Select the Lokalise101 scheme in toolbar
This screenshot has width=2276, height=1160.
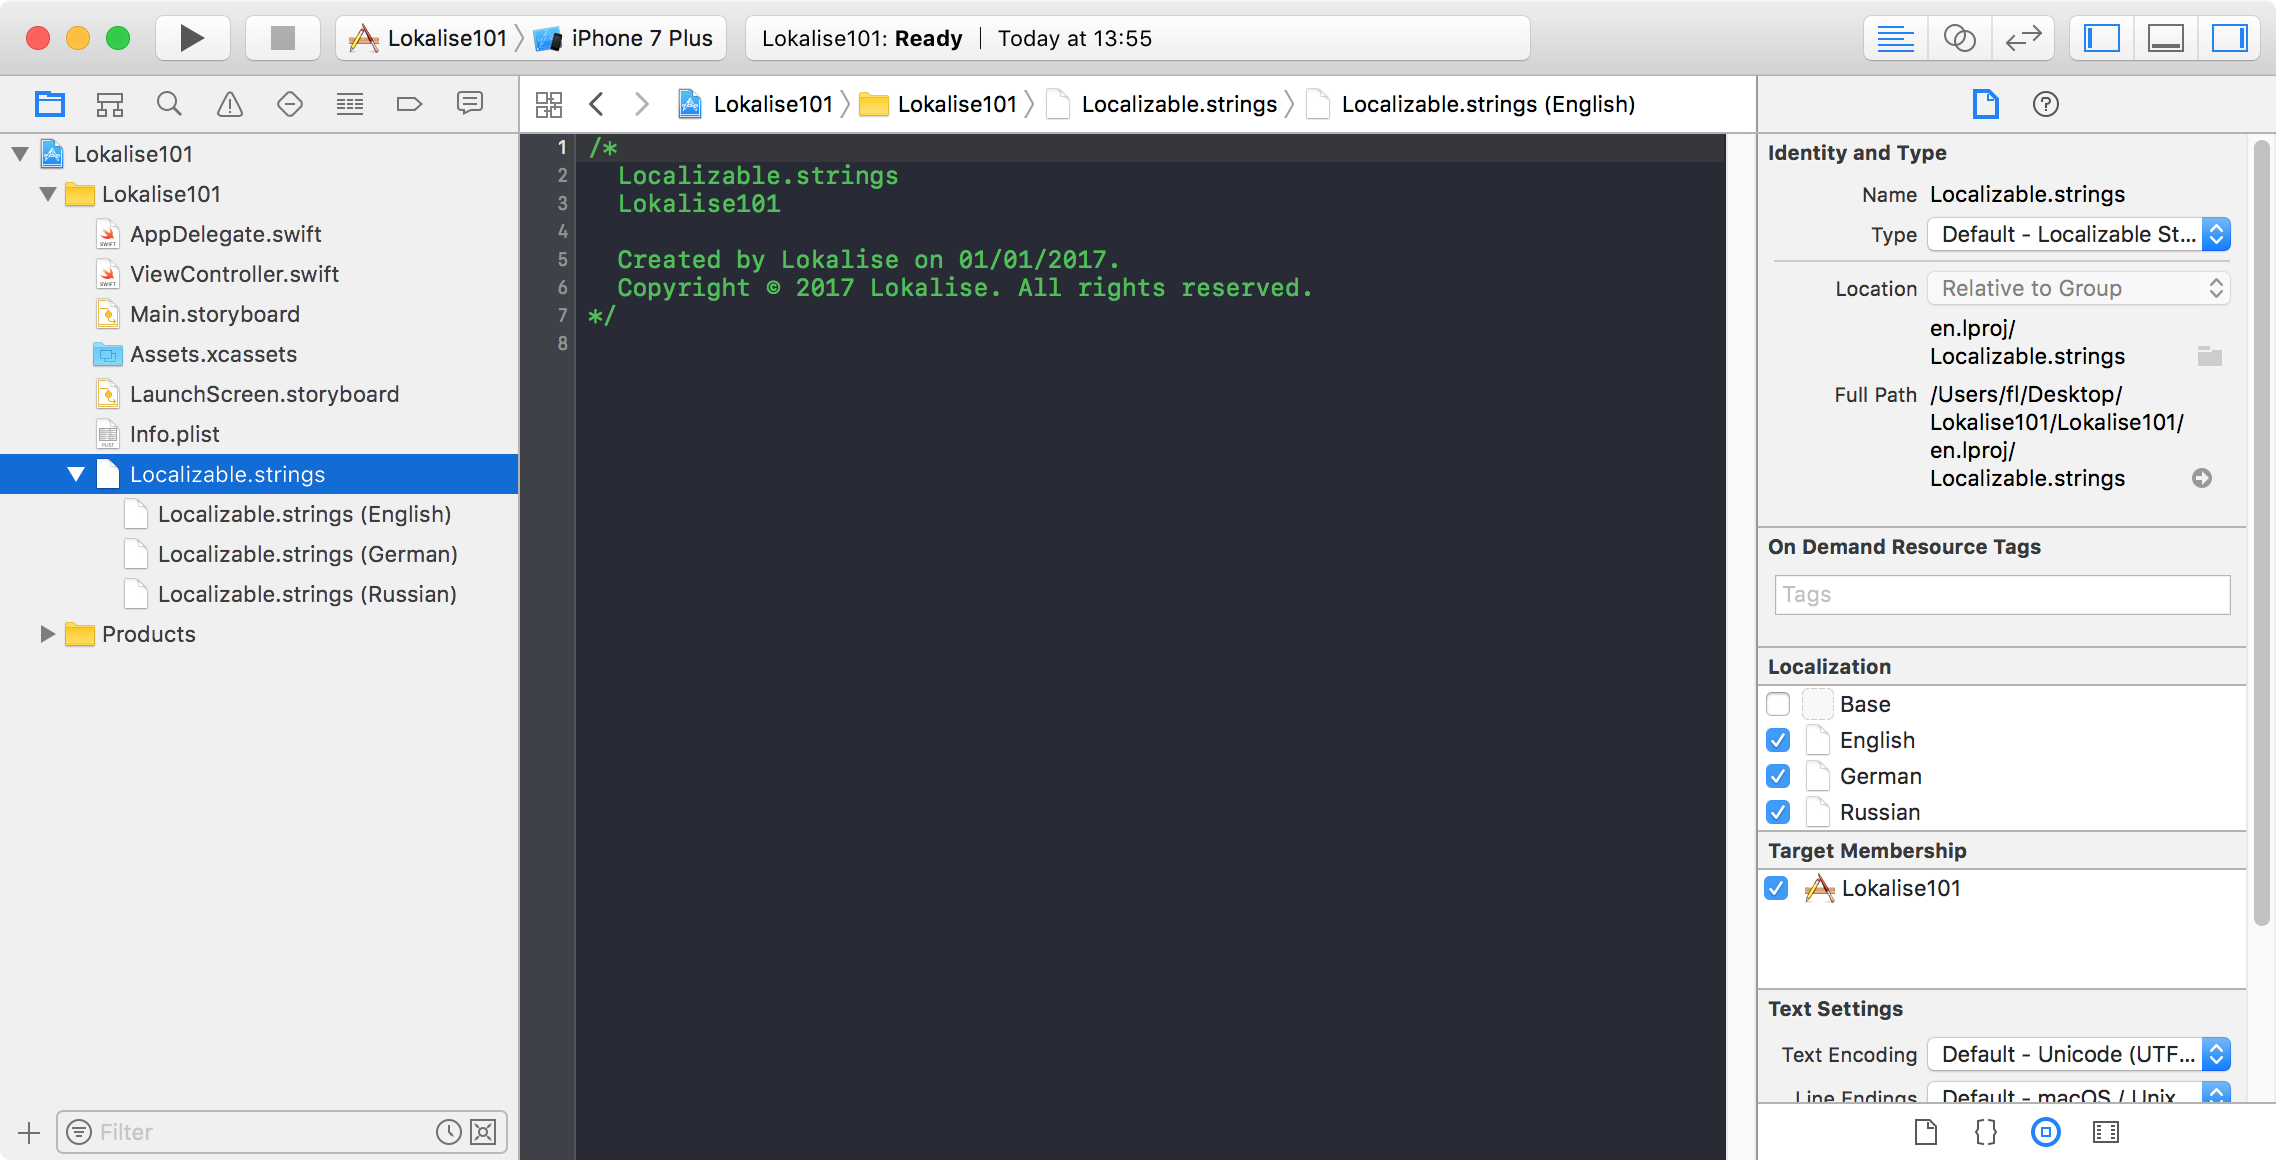430,38
